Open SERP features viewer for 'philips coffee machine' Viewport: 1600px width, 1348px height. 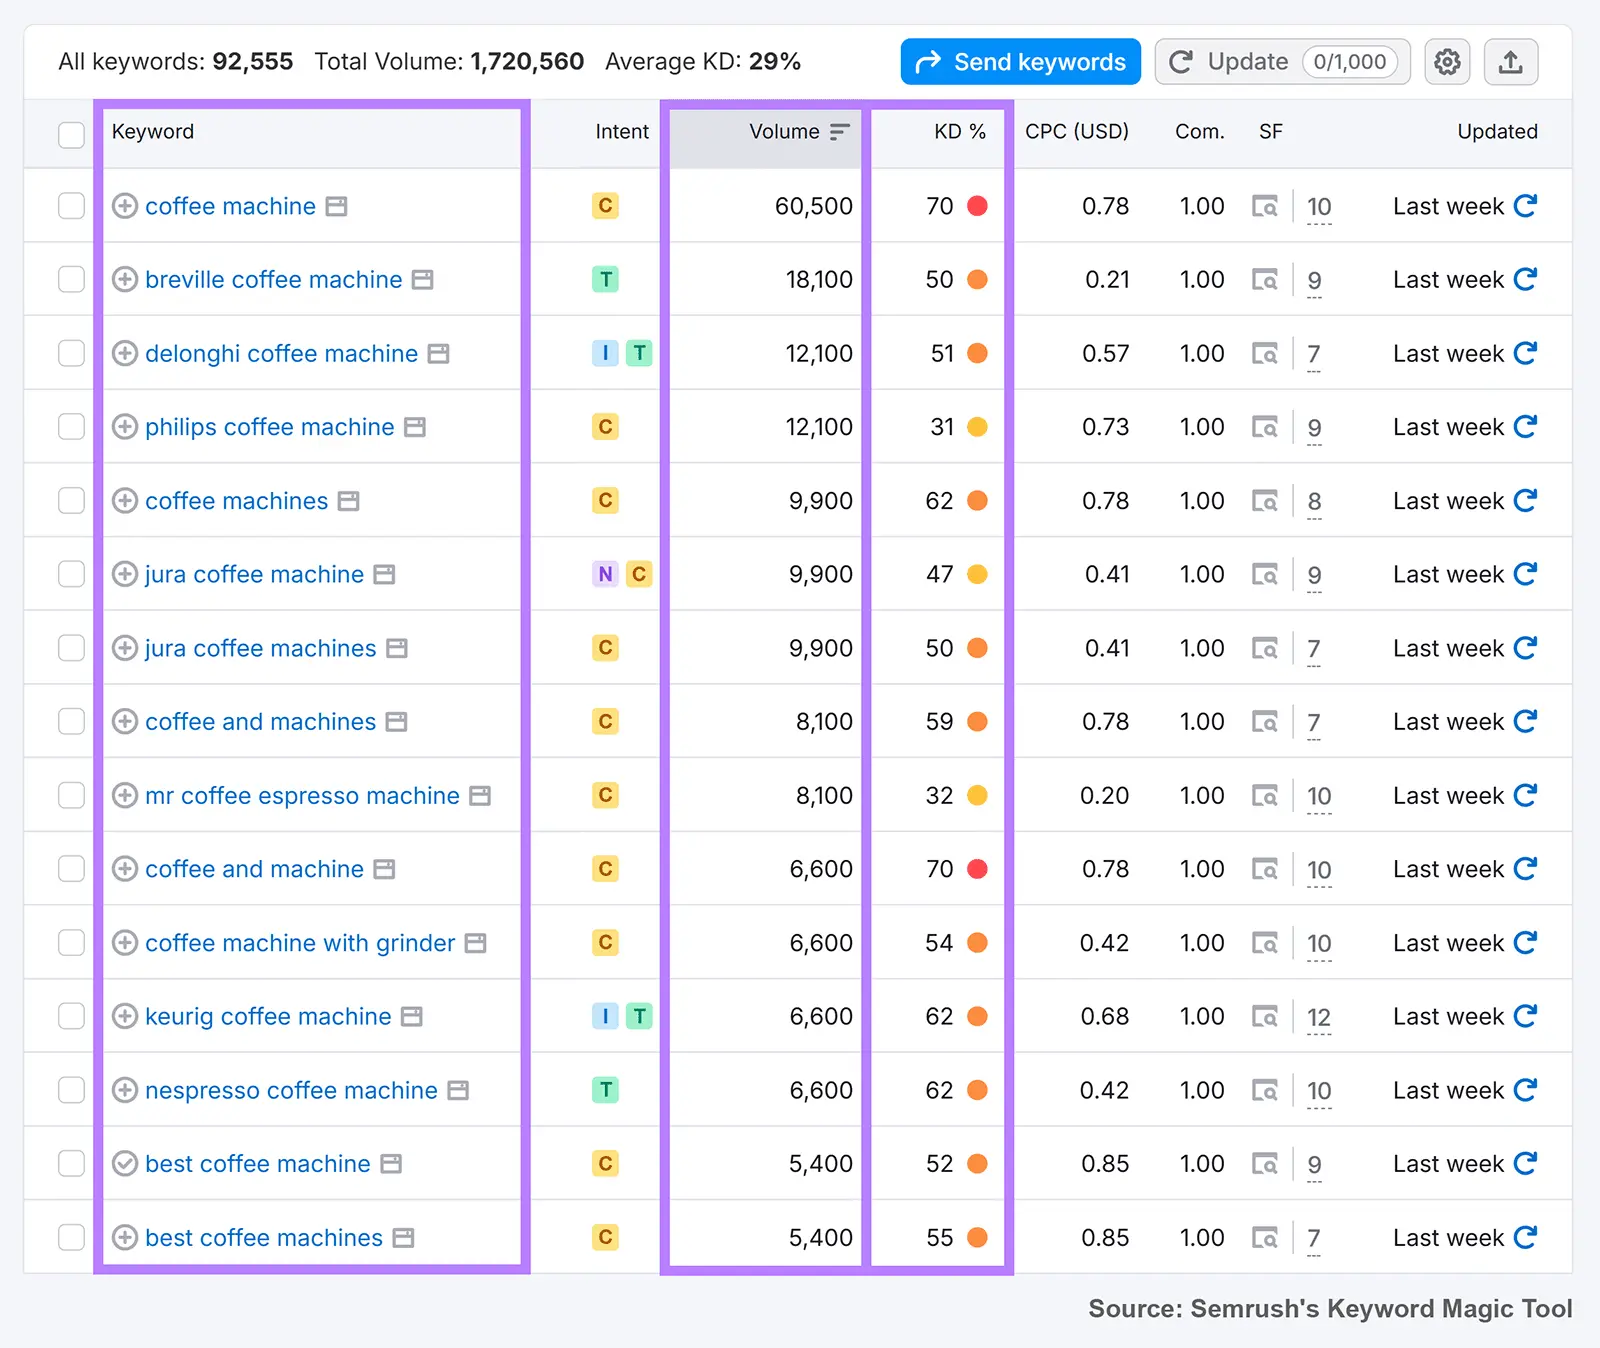(x=1266, y=427)
